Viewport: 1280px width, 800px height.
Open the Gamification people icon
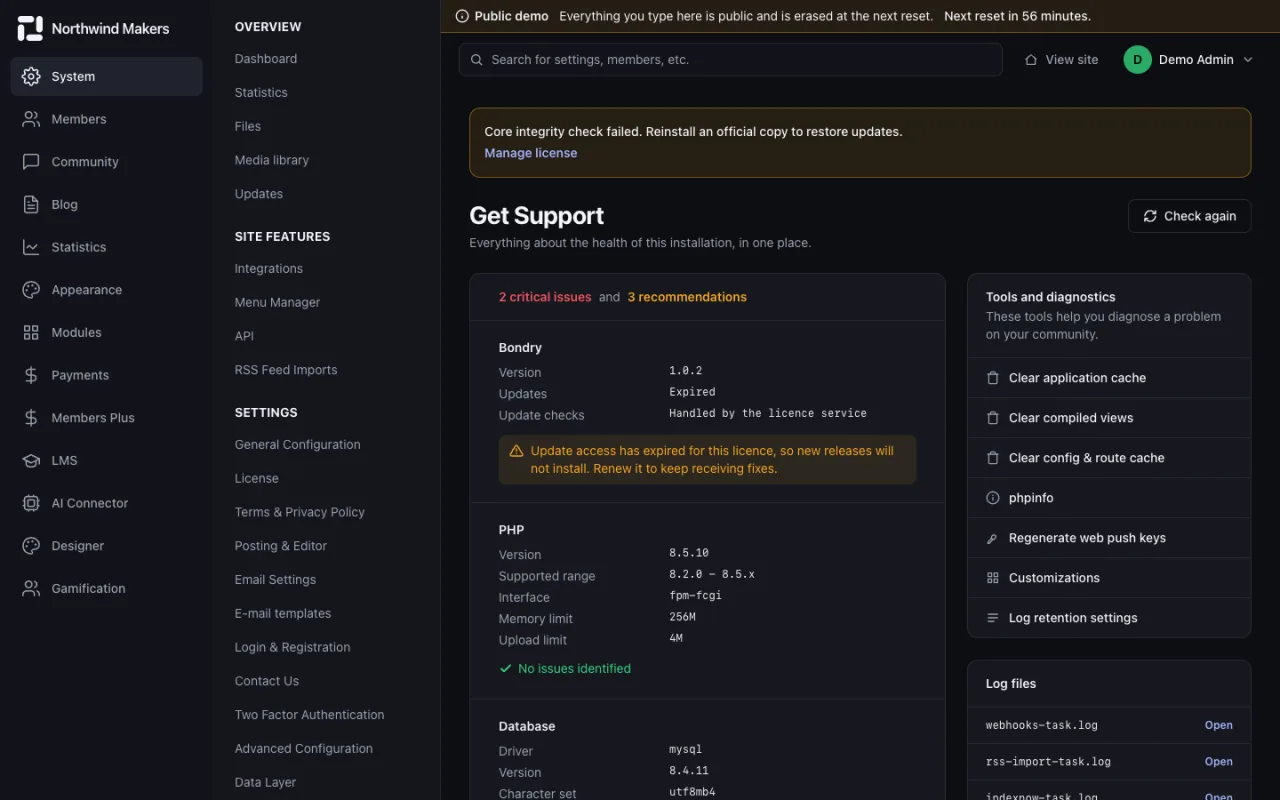coord(31,589)
